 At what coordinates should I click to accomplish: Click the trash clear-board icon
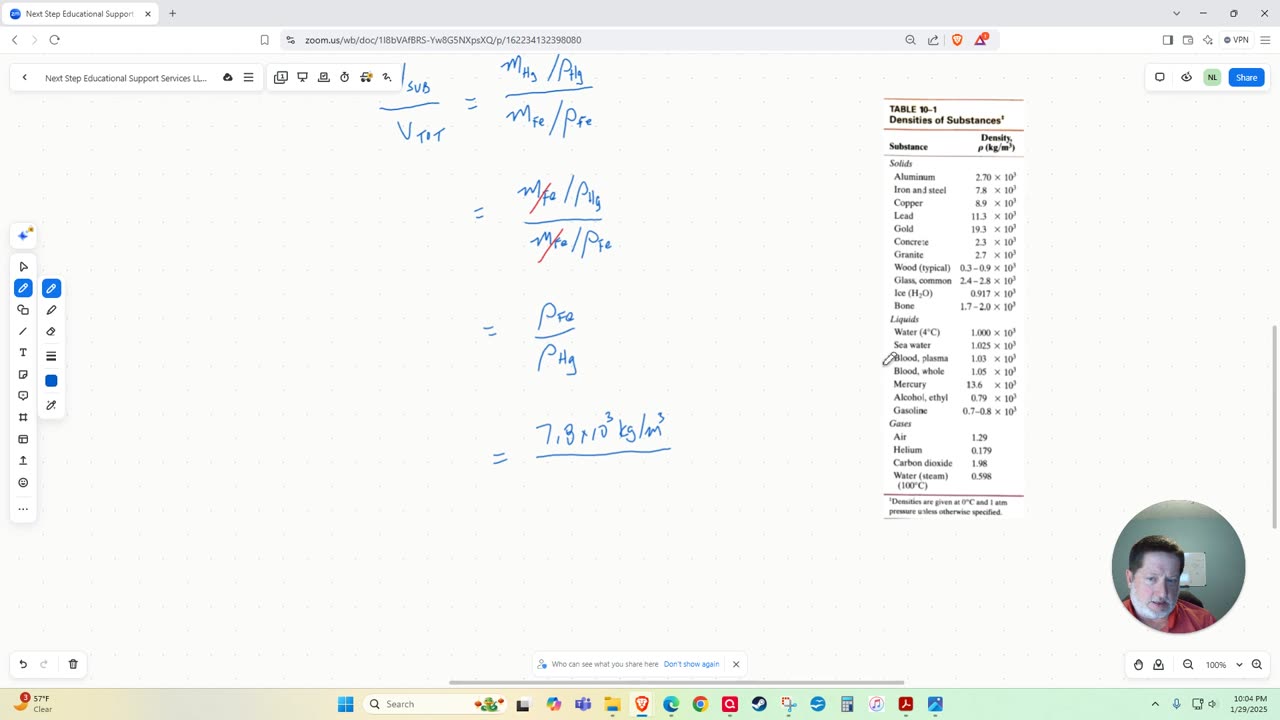[x=73, y=664]
